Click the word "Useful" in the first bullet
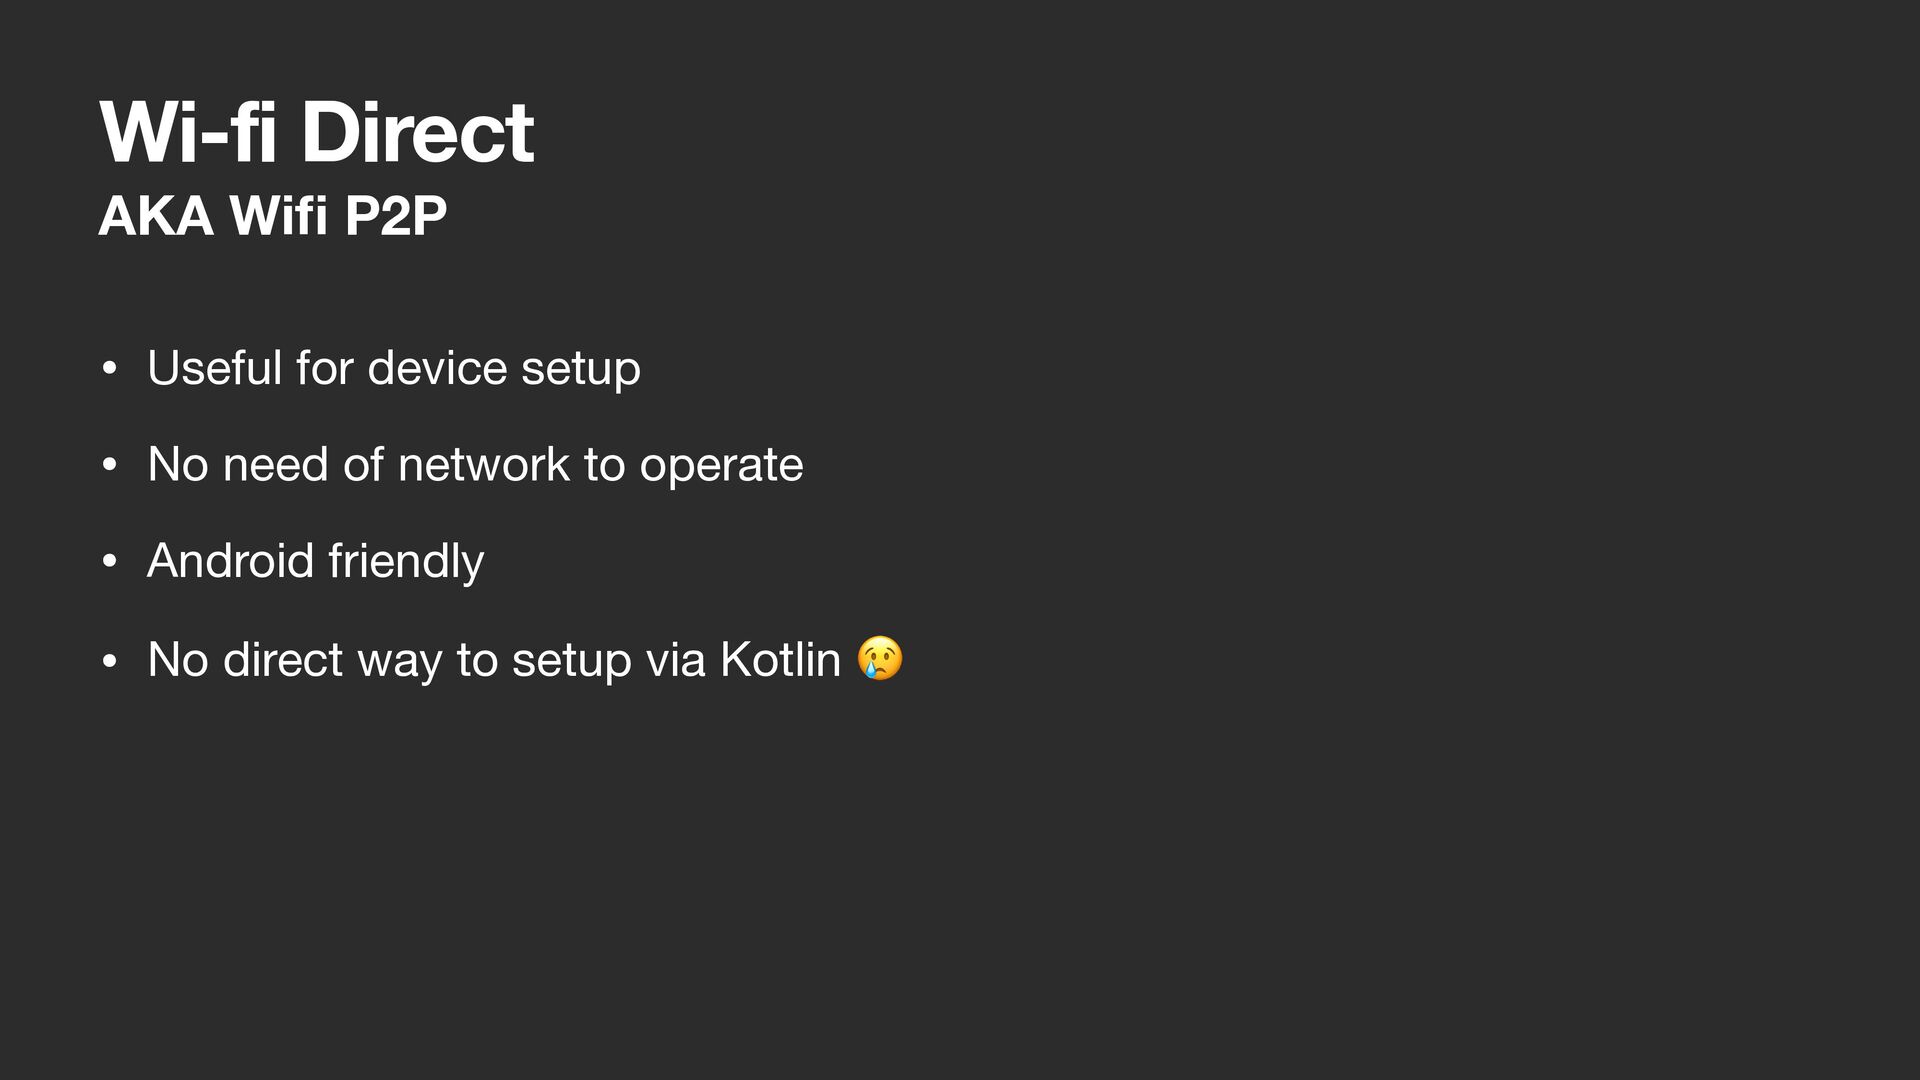 pos(215,368)
